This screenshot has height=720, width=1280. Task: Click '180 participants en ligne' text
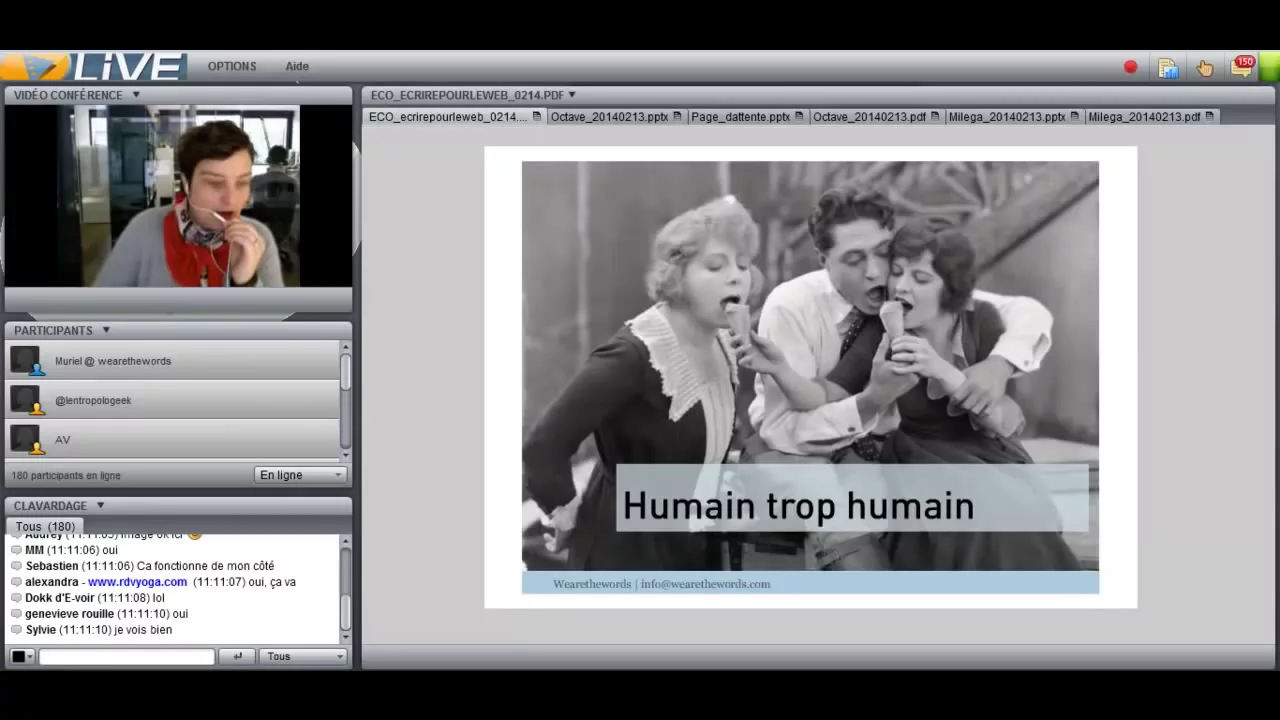pos(66,476)
